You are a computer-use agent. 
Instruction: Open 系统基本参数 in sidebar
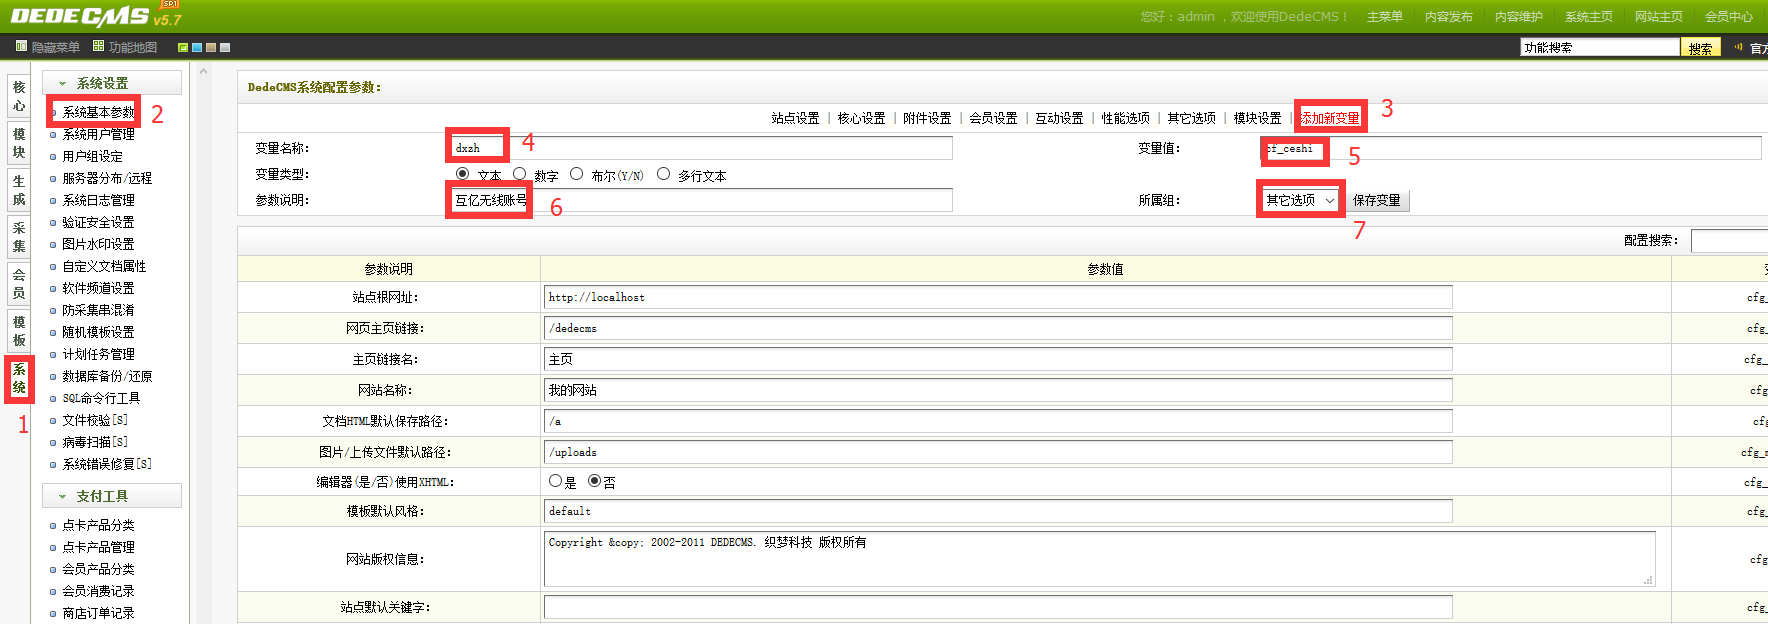click(98, 112)
